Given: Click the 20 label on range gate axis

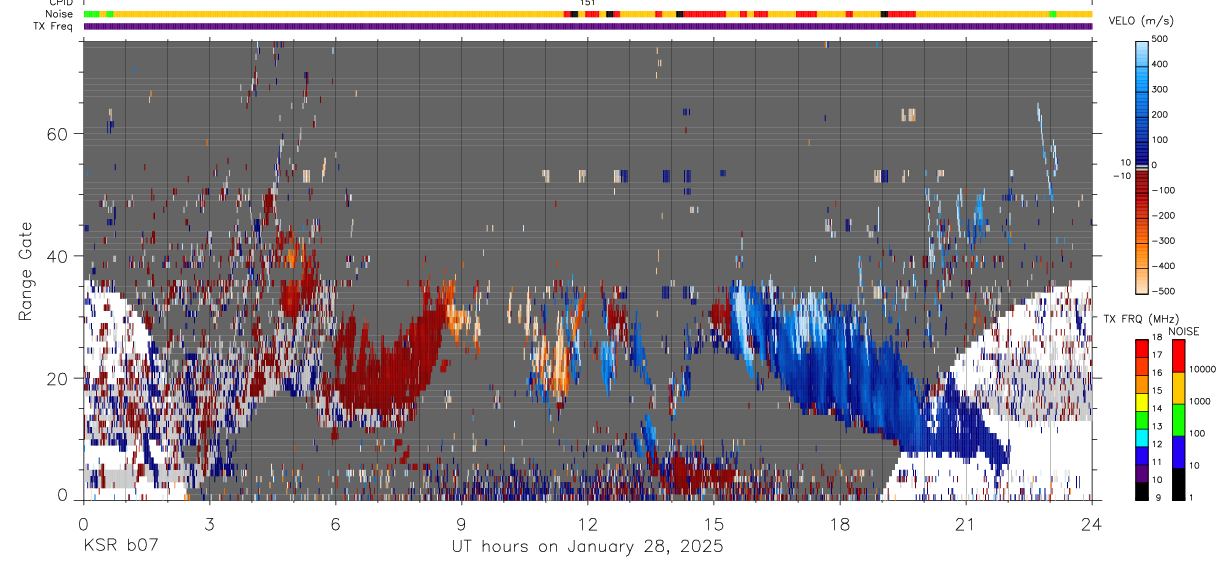Looking at the screenshot, I should pos(58,378).
